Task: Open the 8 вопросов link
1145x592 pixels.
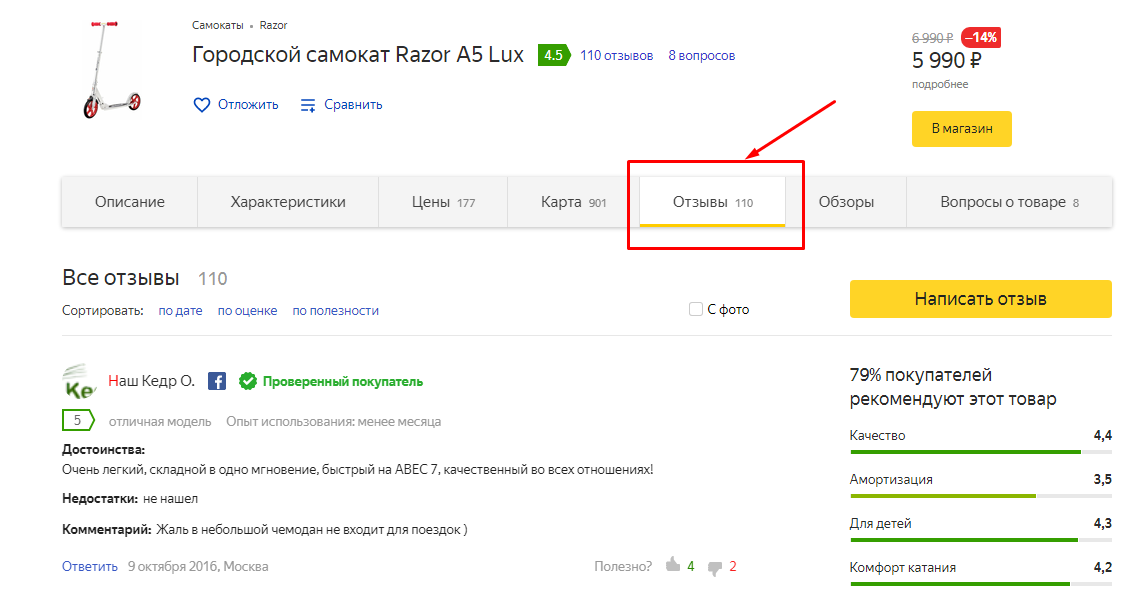Action: [702, 55]
